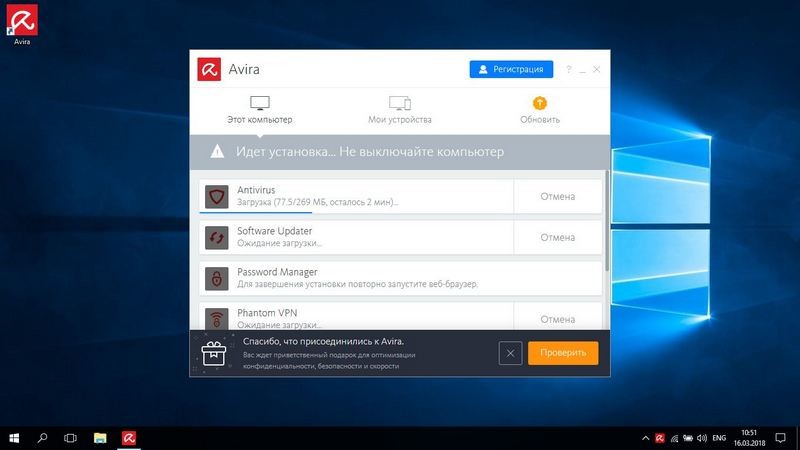Viewport: 800px width, 450px height.
Task: Click the warning triangle icon in banner
Action: pos(217,152)
